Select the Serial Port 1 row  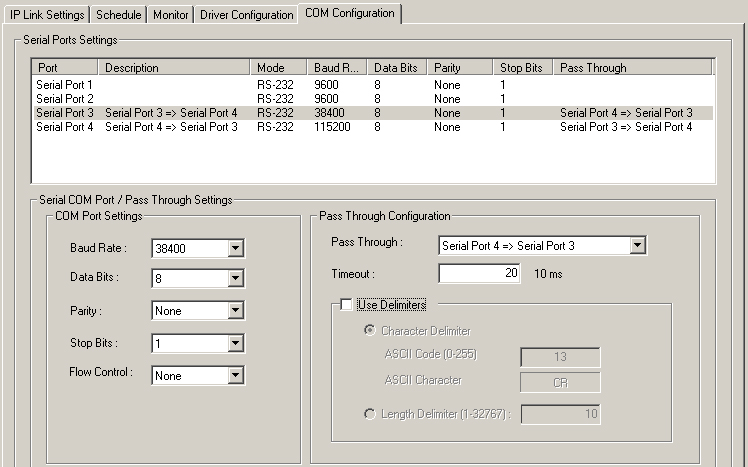click(x=64, y=86)
